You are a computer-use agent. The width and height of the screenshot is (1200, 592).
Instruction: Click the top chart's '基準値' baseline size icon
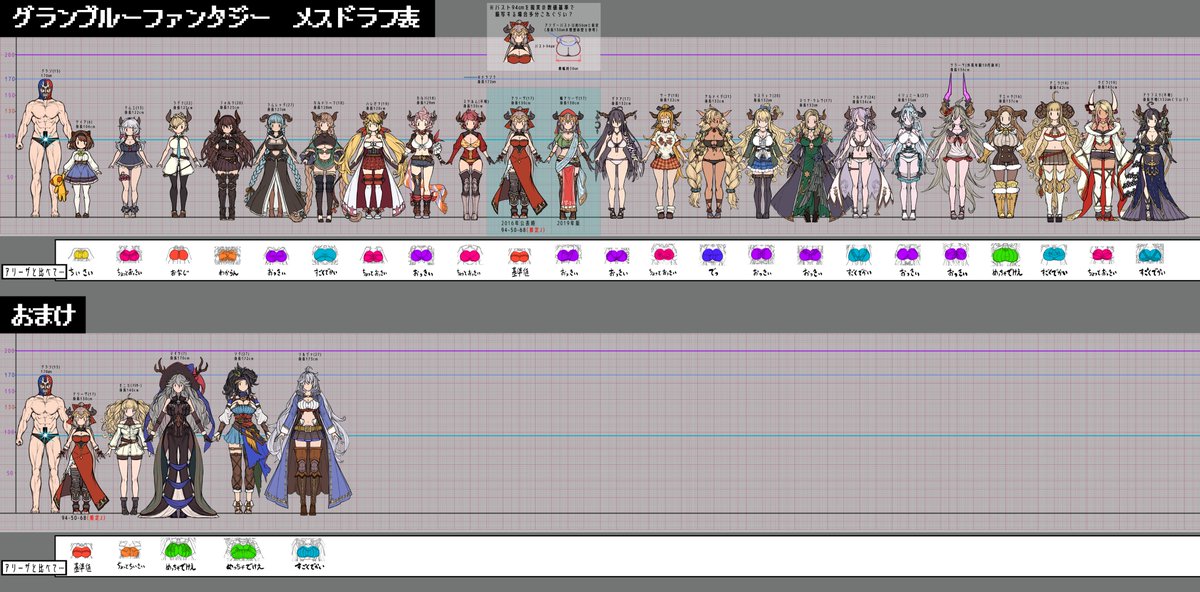click(x=520, y=255)
